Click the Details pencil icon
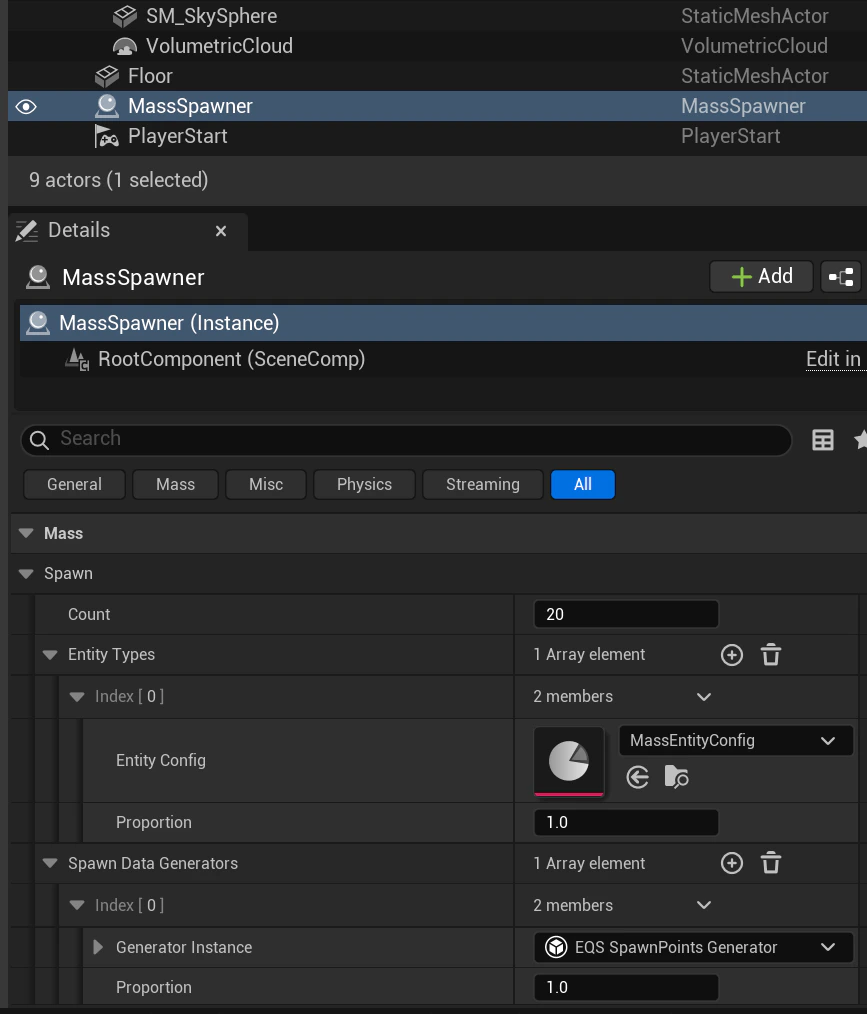Viewport: 867px width, 1014px height. coord(27,231)
